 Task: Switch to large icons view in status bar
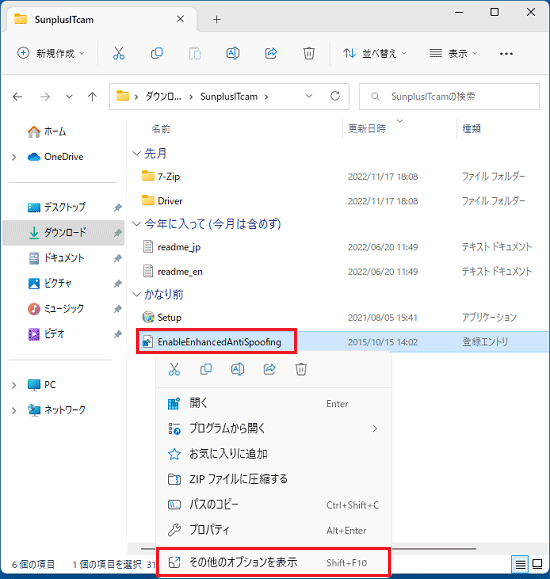537,564
